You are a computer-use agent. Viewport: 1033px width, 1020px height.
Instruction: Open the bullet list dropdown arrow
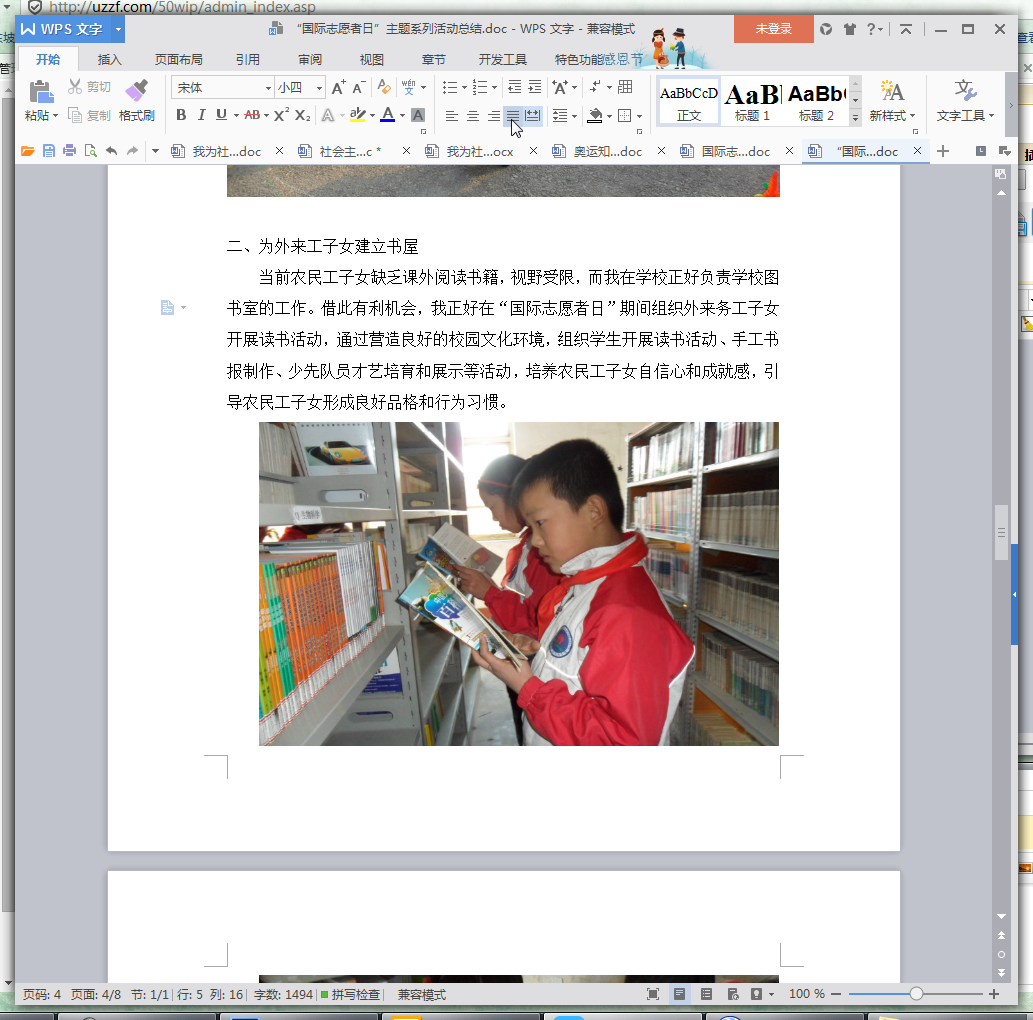pos(464,88)
